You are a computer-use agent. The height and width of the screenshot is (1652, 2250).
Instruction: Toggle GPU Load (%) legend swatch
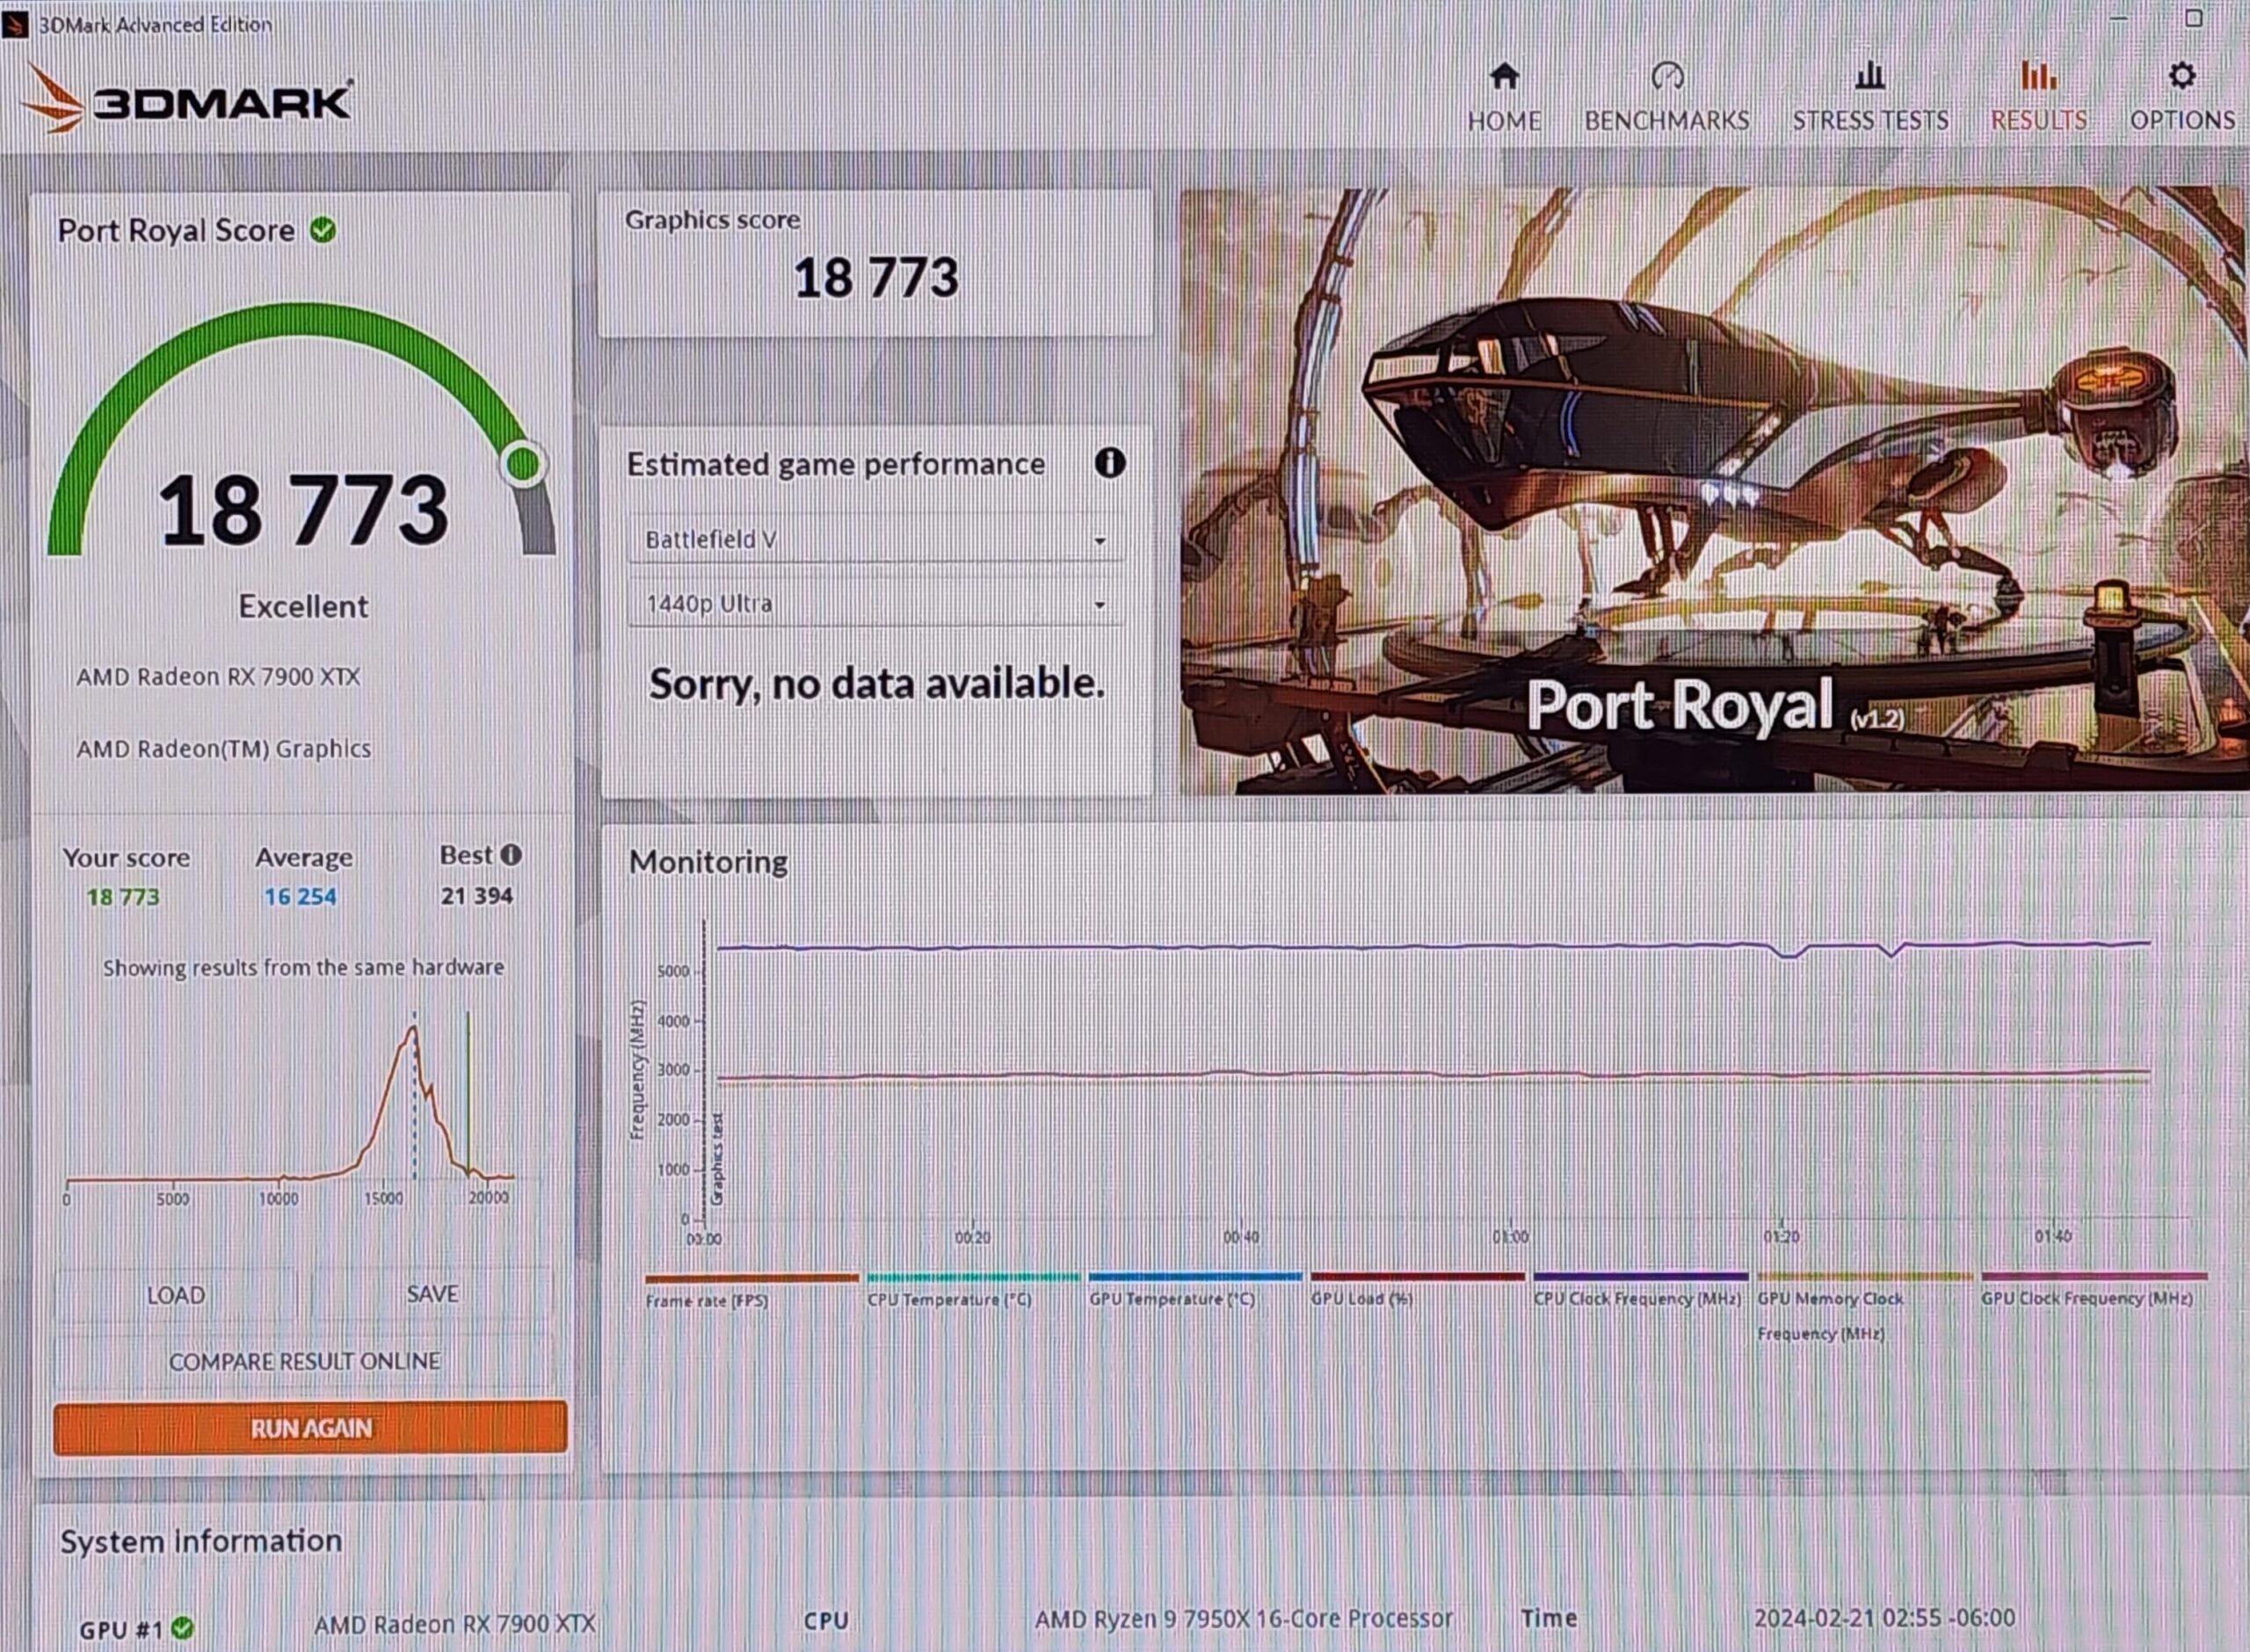coord(1418,1276)
